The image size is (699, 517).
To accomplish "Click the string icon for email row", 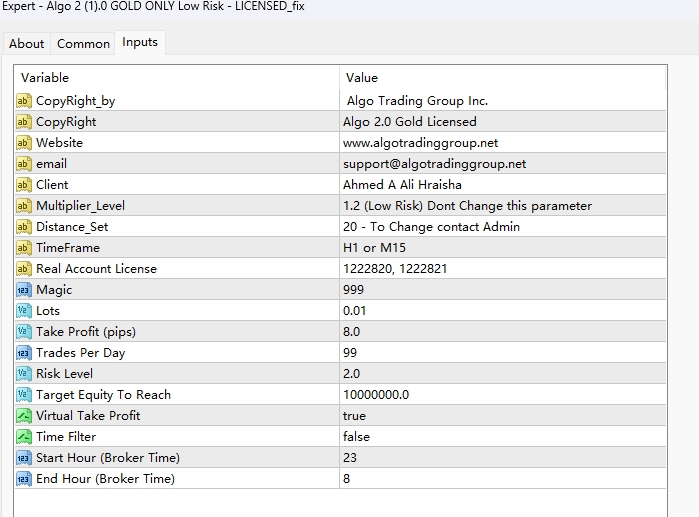I will coord(24,164).
